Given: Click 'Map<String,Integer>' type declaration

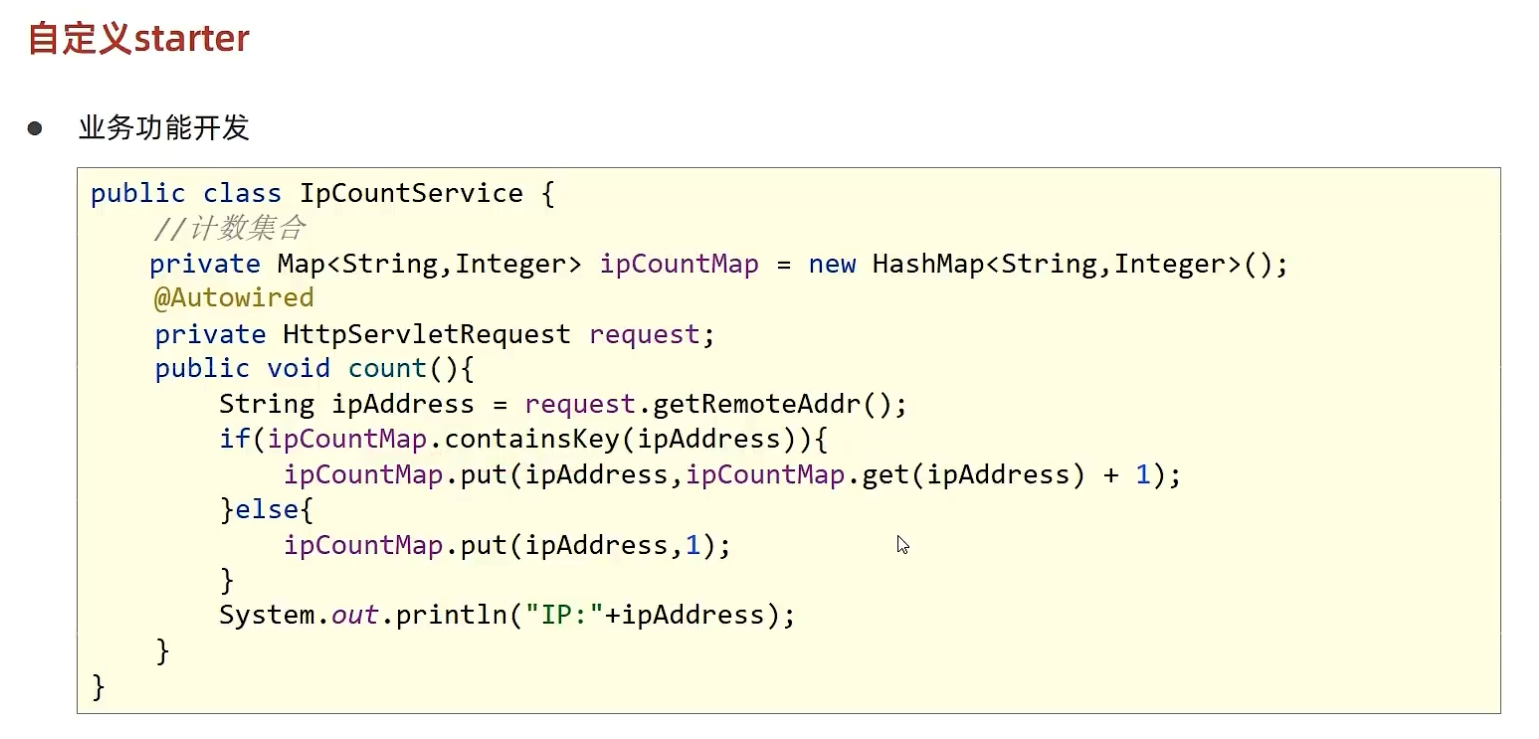Looking at the screenshot, I should tap(430, 264).
